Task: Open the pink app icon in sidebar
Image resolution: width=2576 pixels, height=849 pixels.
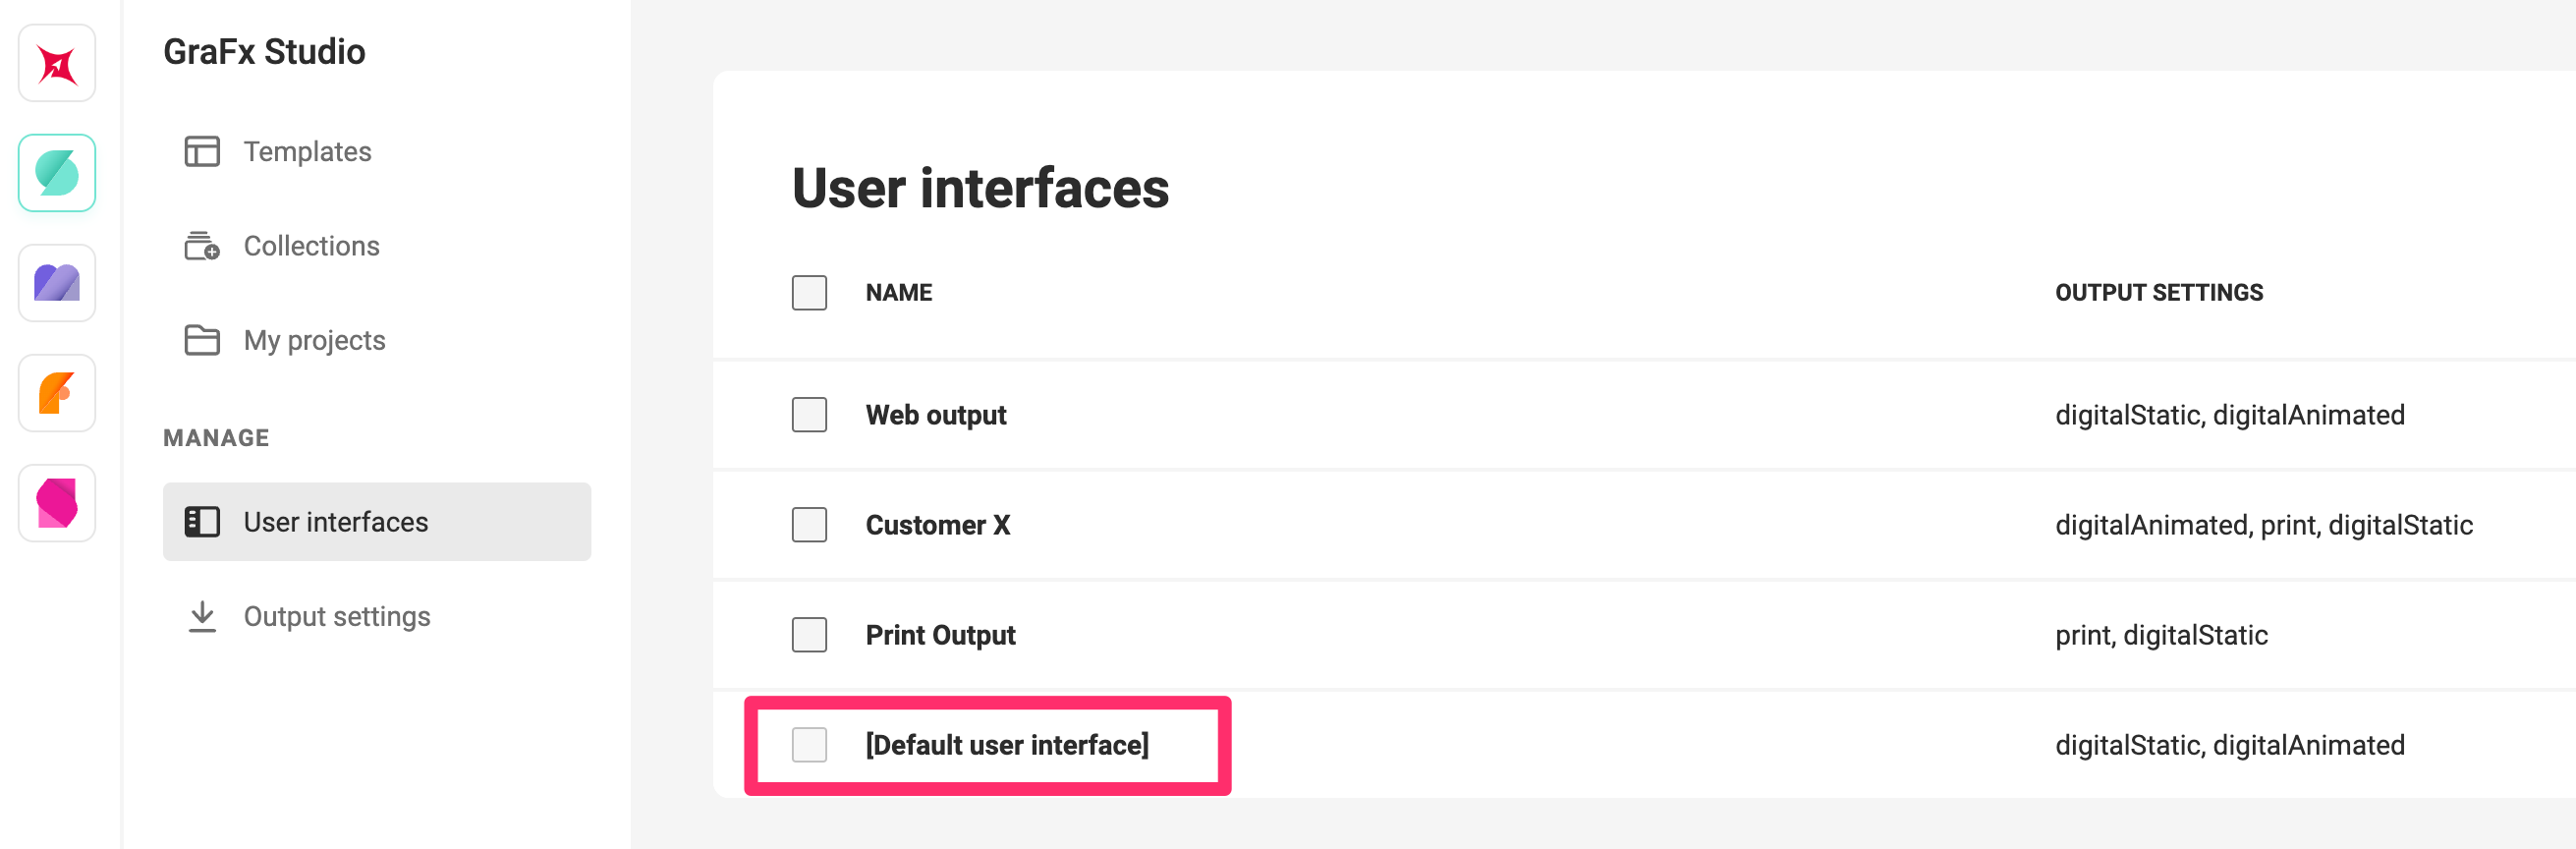Action: [57, 503]
